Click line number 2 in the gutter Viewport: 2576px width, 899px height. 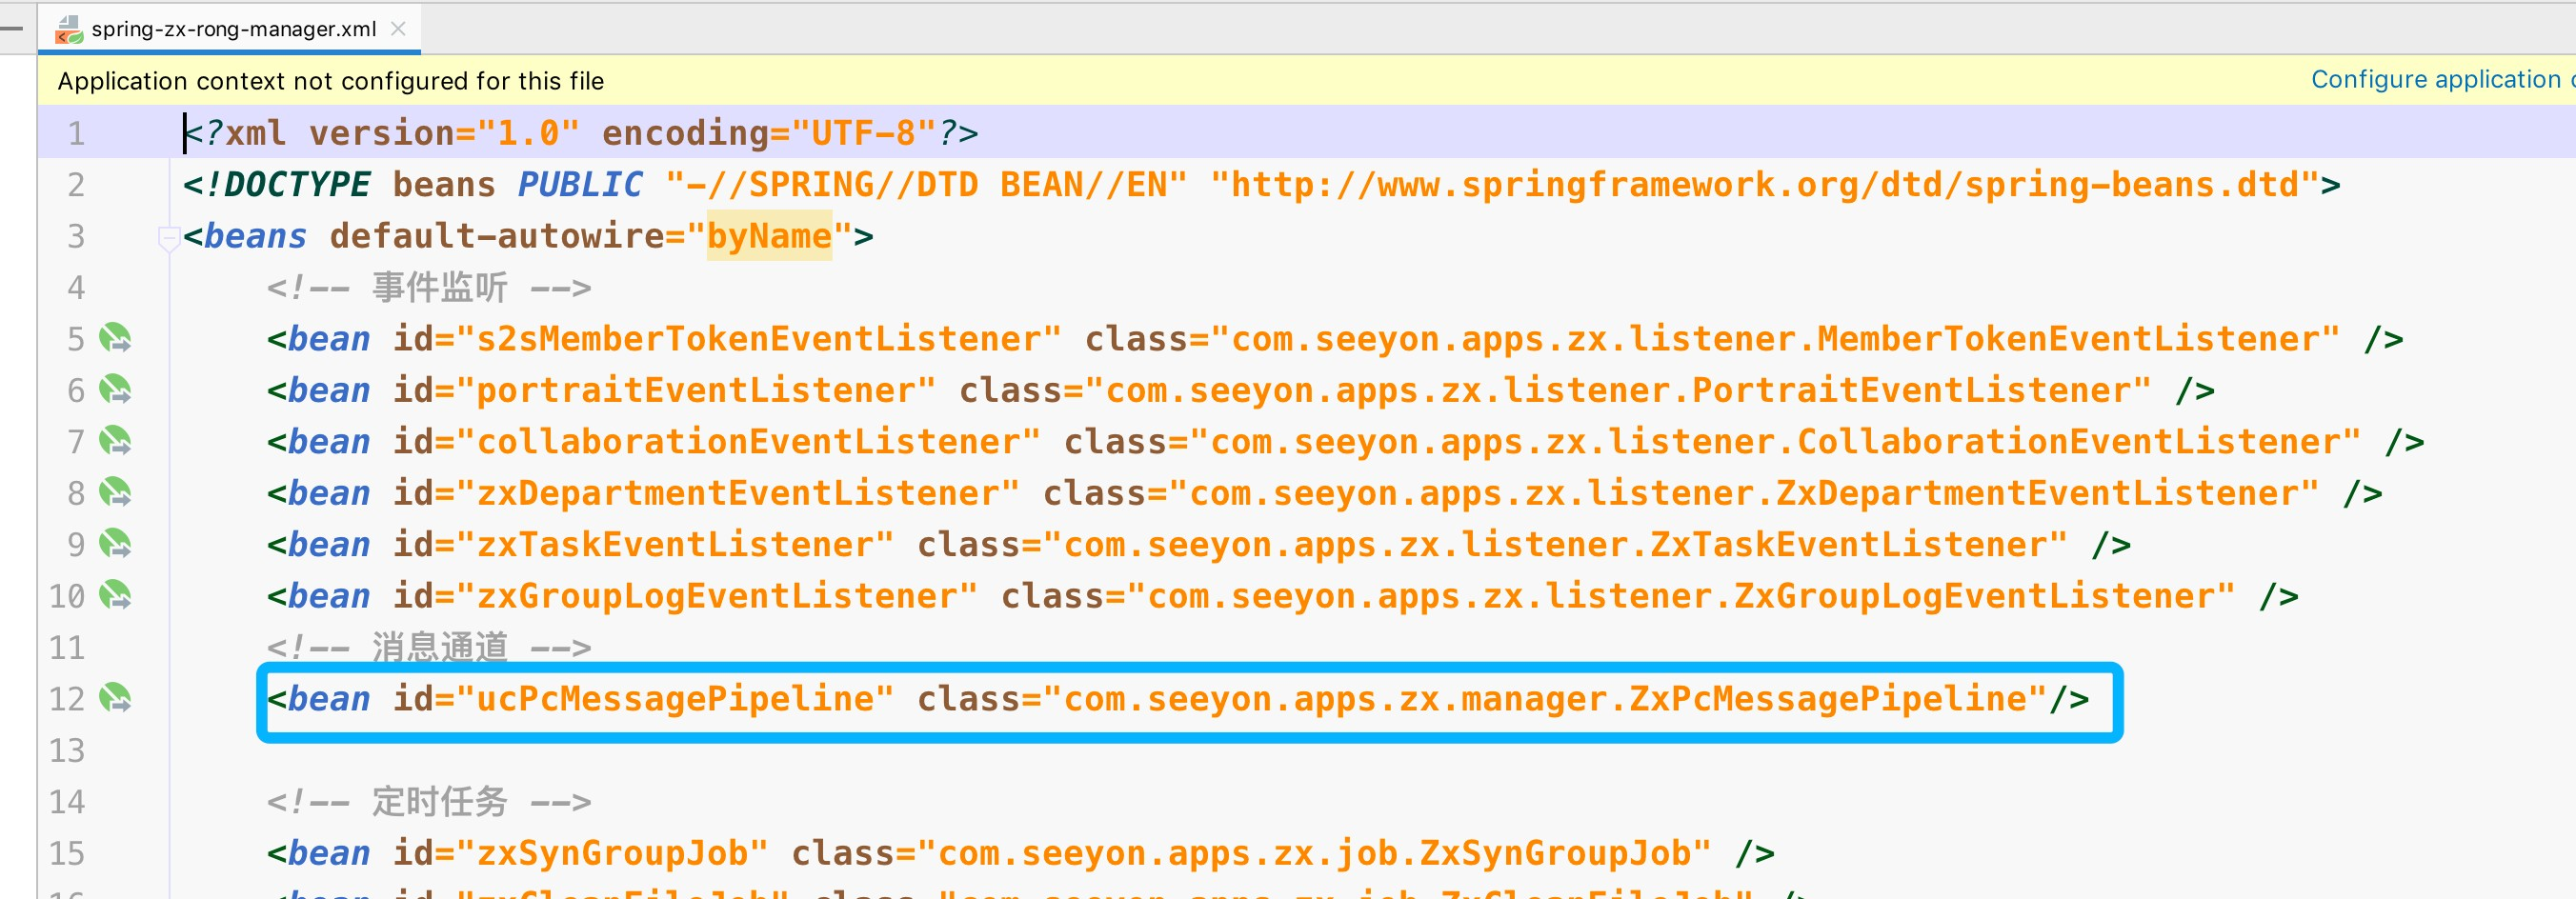(76, 185)
